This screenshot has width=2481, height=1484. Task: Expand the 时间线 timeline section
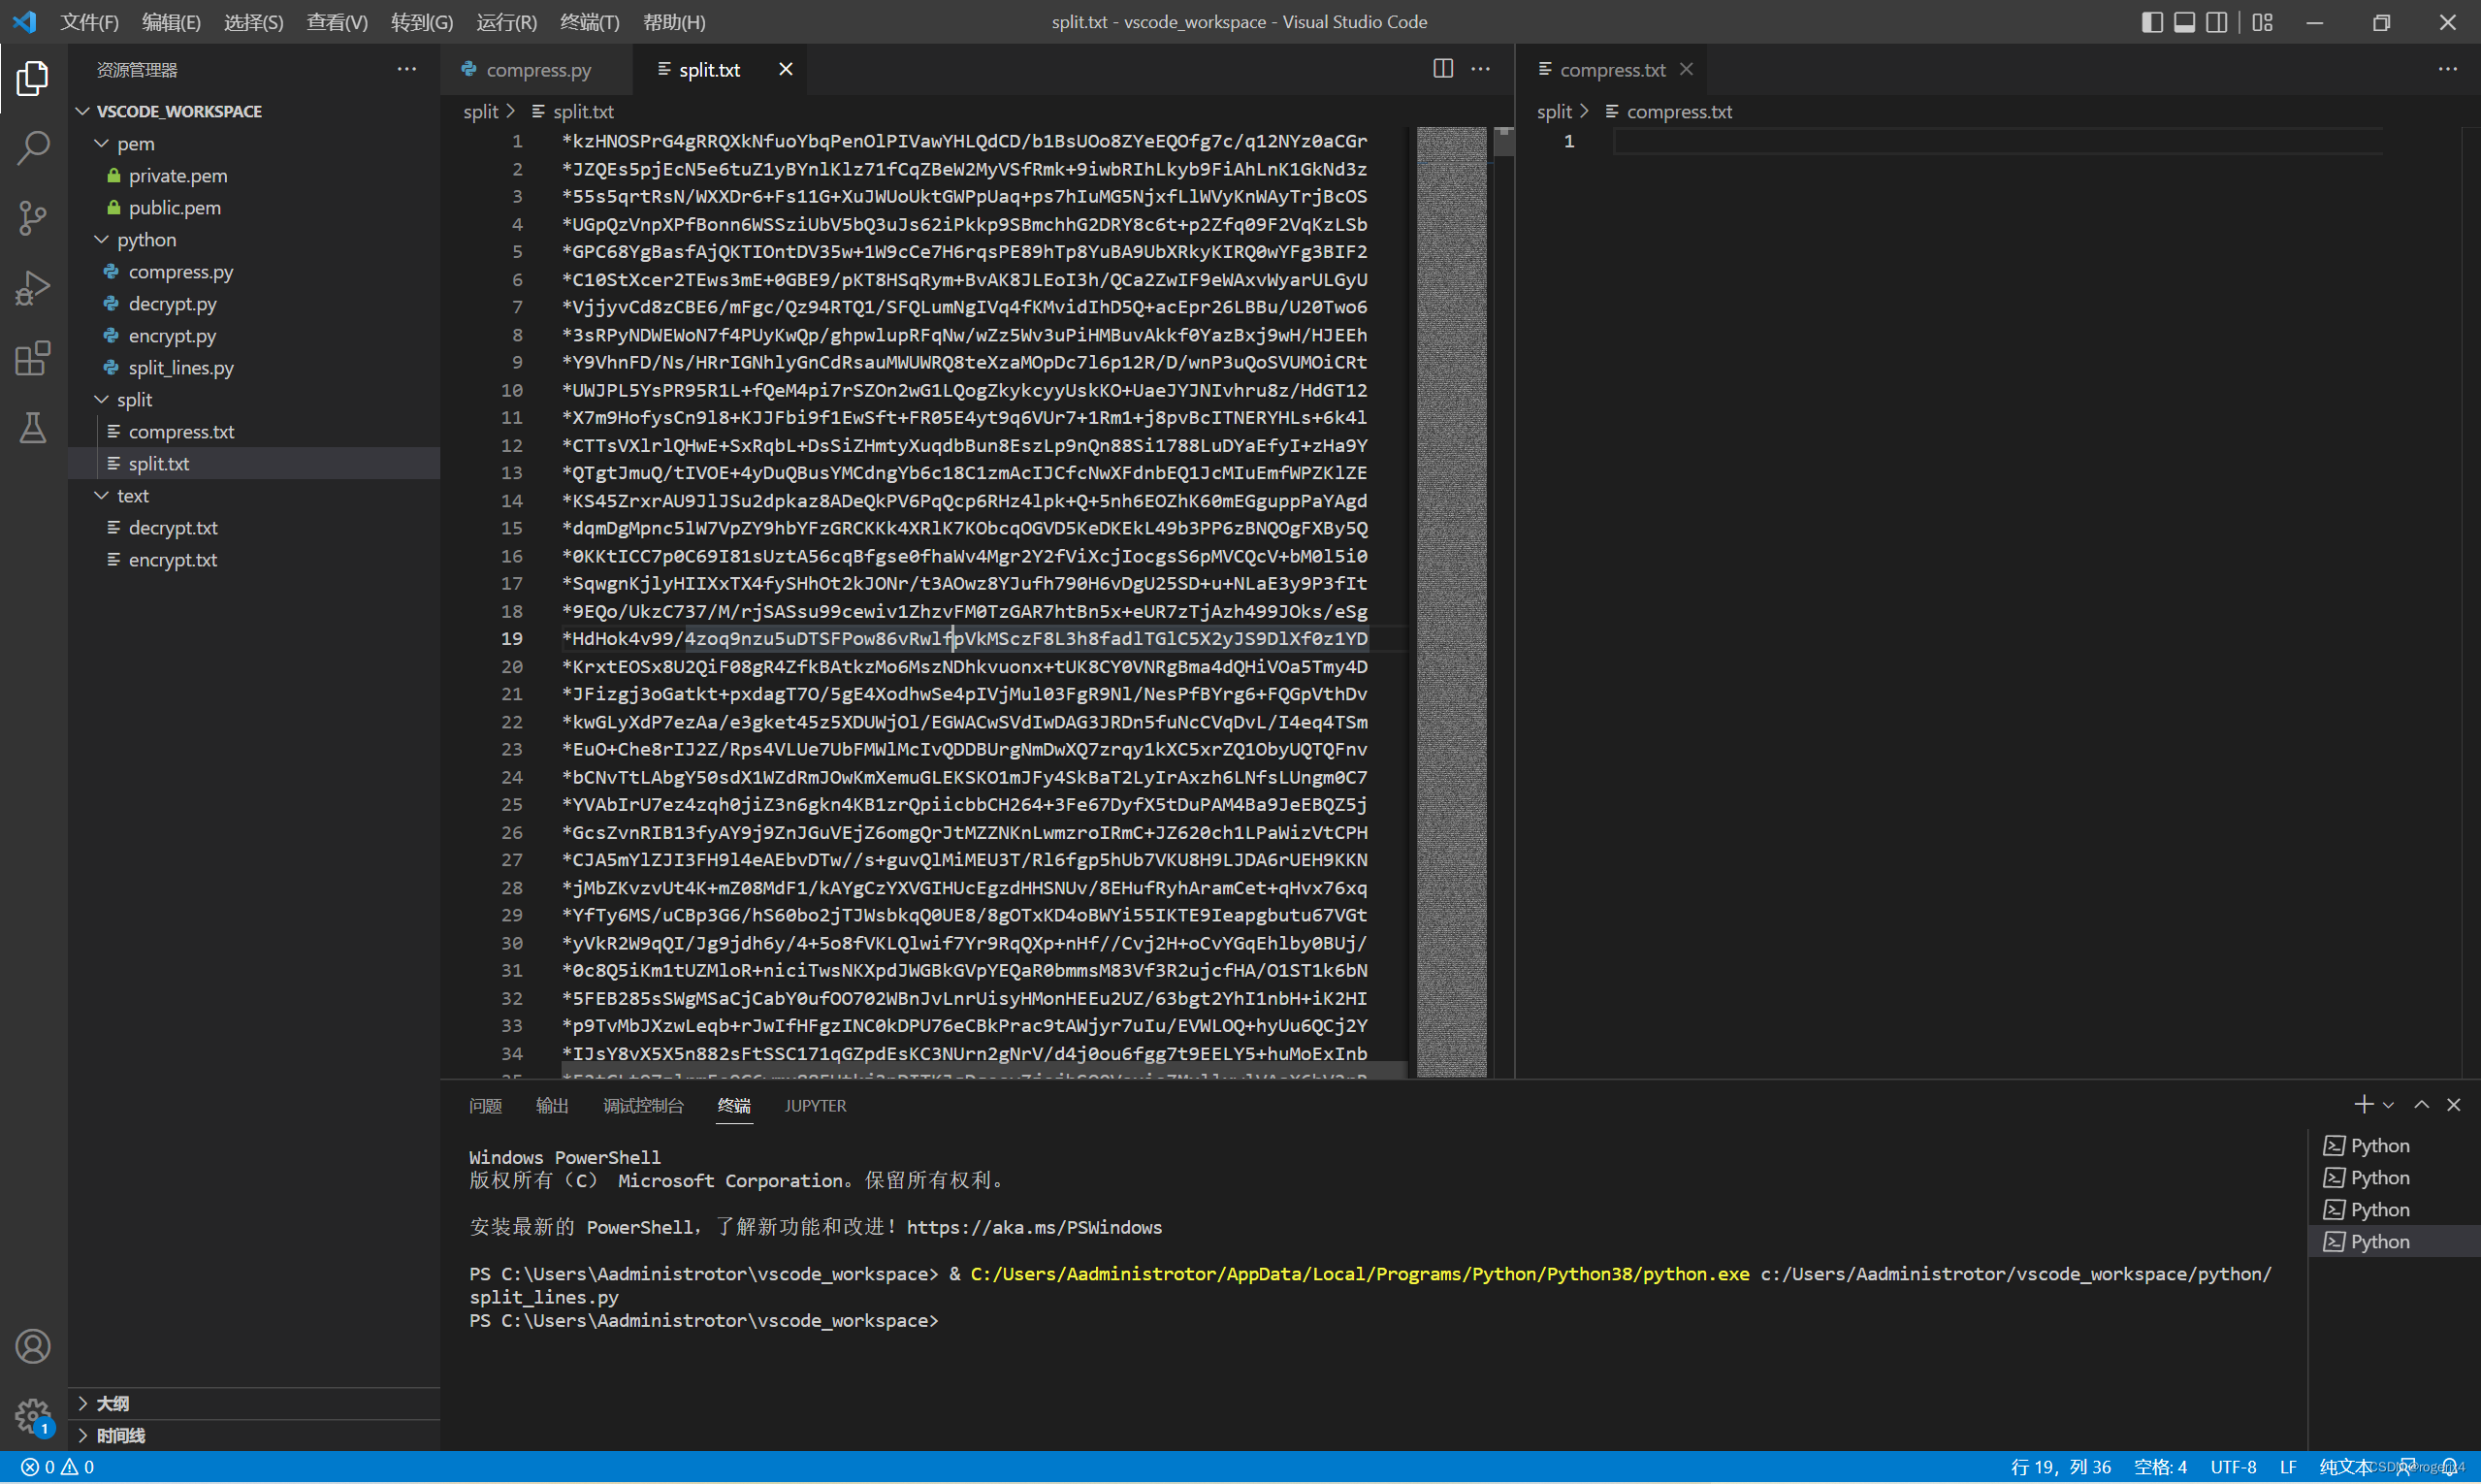point(254,1436)
